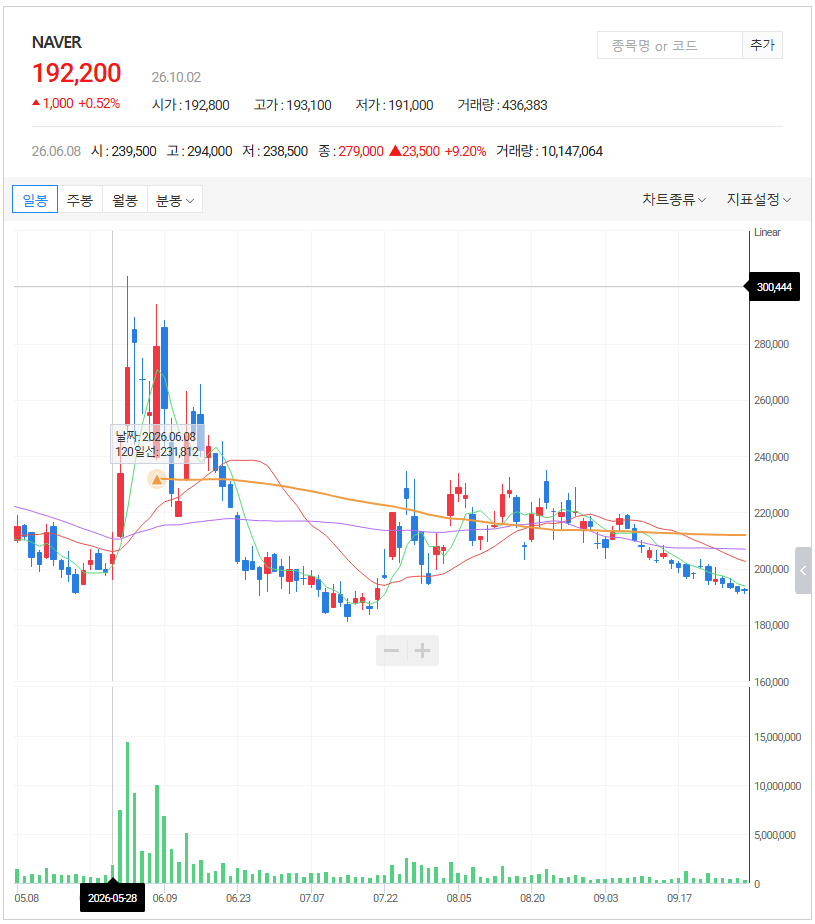The image size is (815, 924).
Task: Click the 추가 add button
Action: click(x=762, y=45)
